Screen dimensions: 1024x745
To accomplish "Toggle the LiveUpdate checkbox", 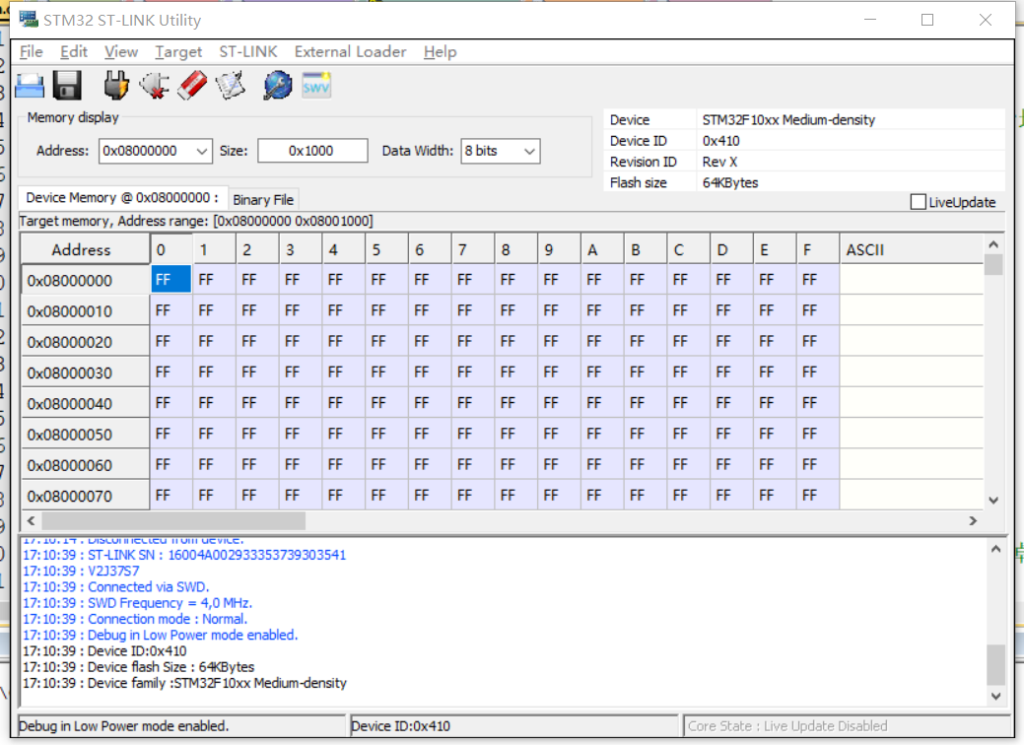I will [x=918, y=202].
